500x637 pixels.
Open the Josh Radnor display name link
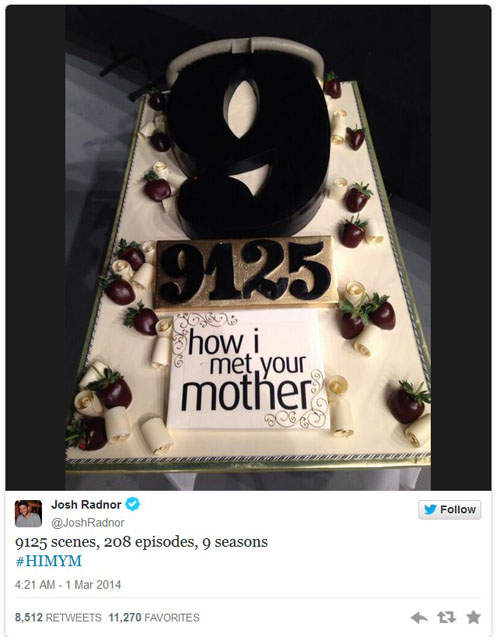pyautogui.click(x=86, y=505)
